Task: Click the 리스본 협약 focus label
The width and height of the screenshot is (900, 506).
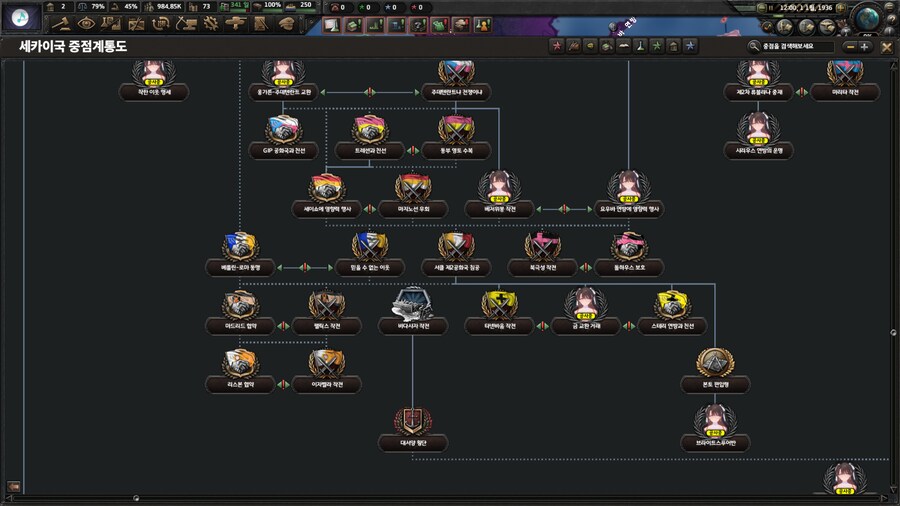Action: (238, 385)
